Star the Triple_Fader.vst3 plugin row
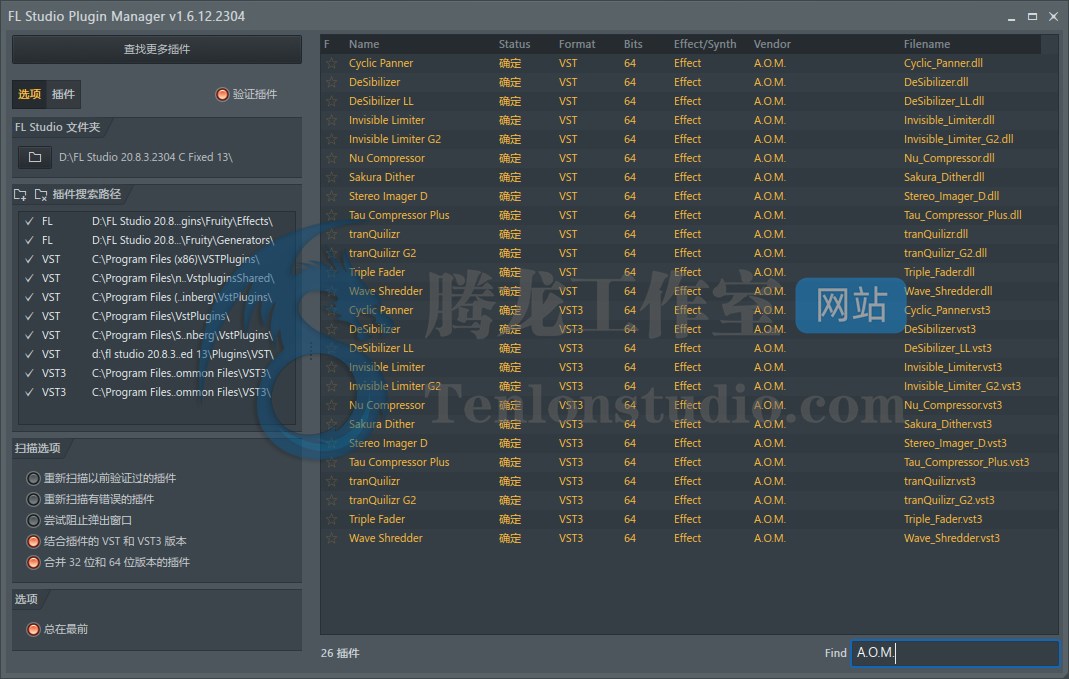 click(x=331, y=519)
